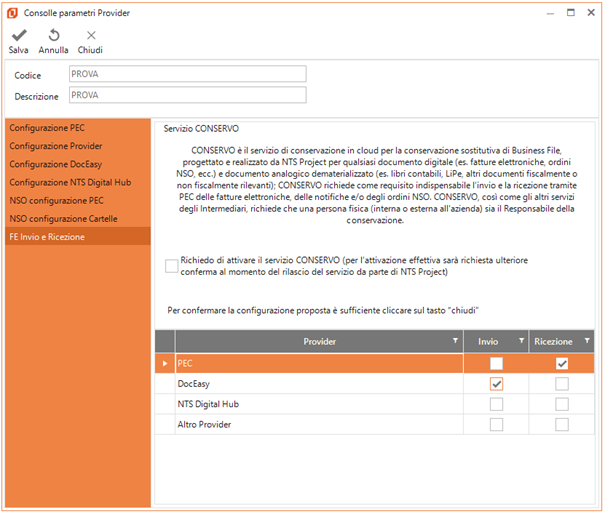Select NSO configurazione Cartelle section
Viewport: 605px width, 514px height.
[78, 218]
